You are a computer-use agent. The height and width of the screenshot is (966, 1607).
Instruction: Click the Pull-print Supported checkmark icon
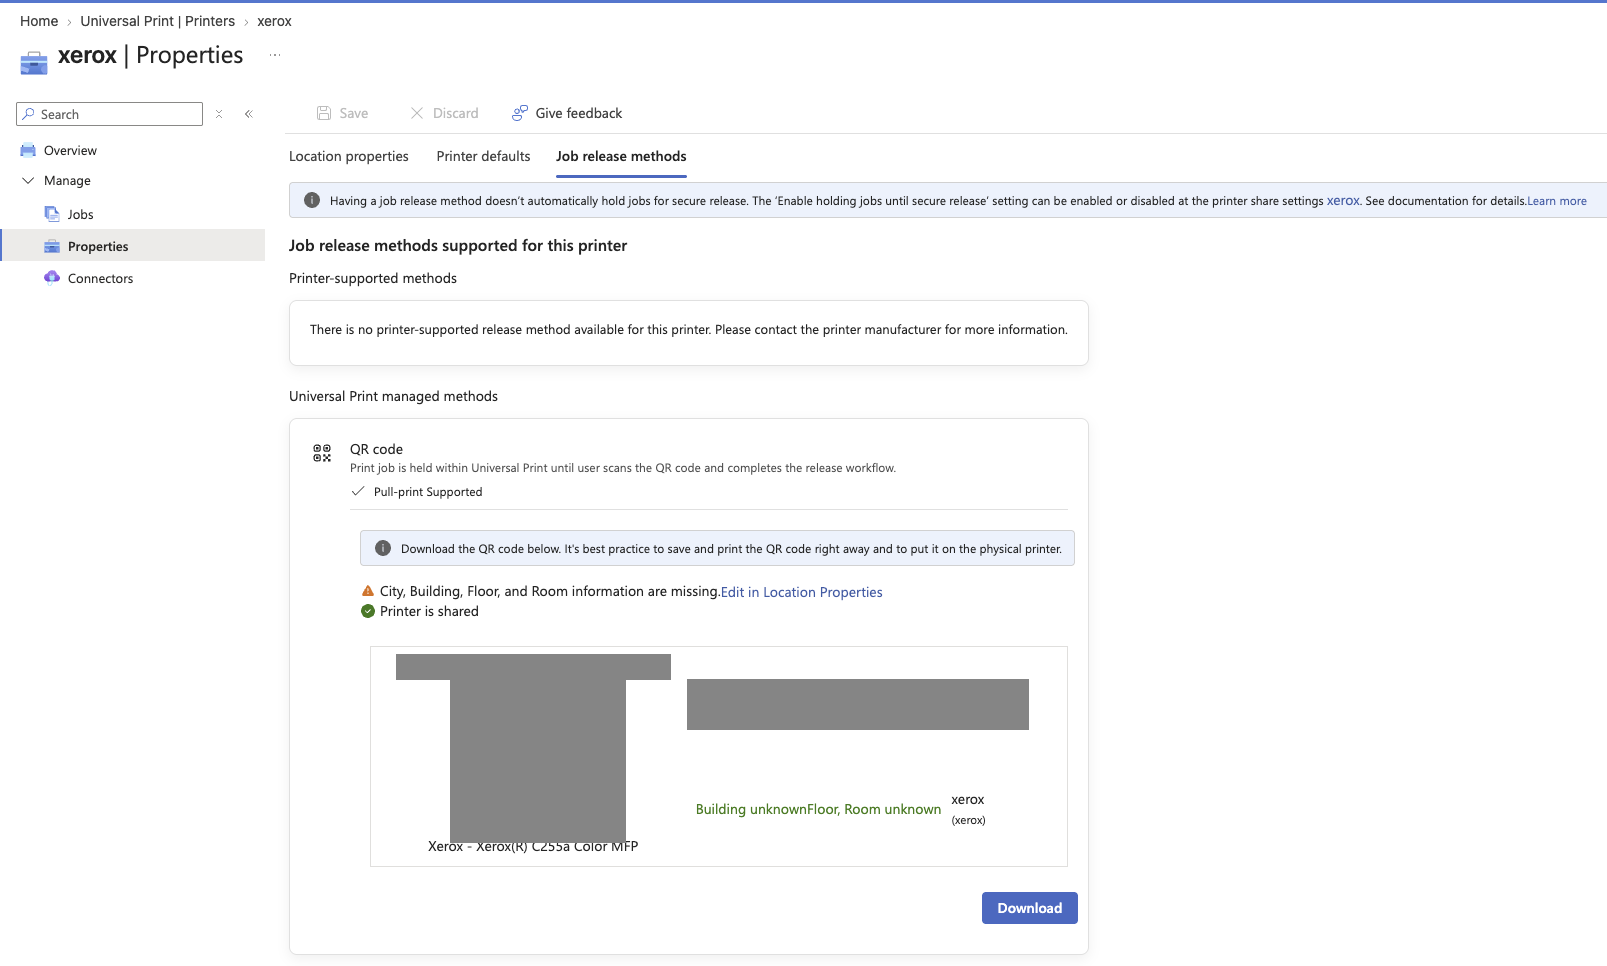tap(358, 491)
